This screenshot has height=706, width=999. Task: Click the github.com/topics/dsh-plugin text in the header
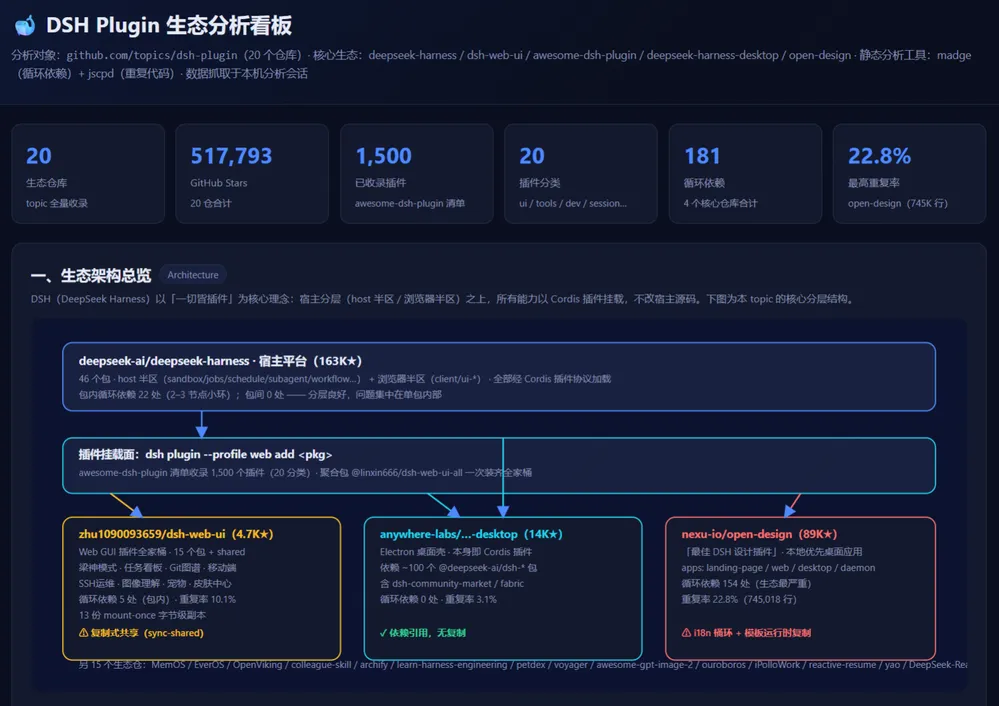point(152,55)
